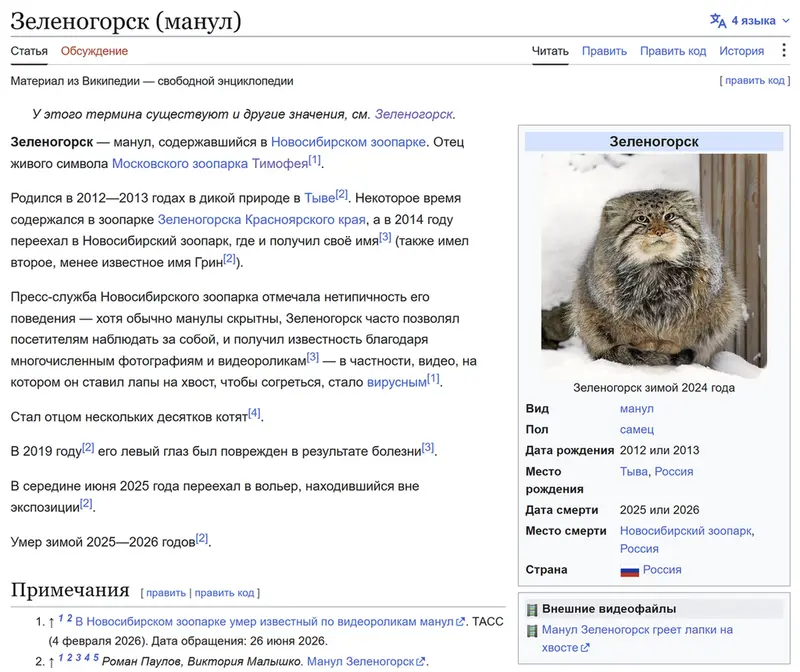The width and height of the screenshot is (800, 672).
Task: Click the up-arrow back-reference in note 1
Action: click(x=51, y=622)
